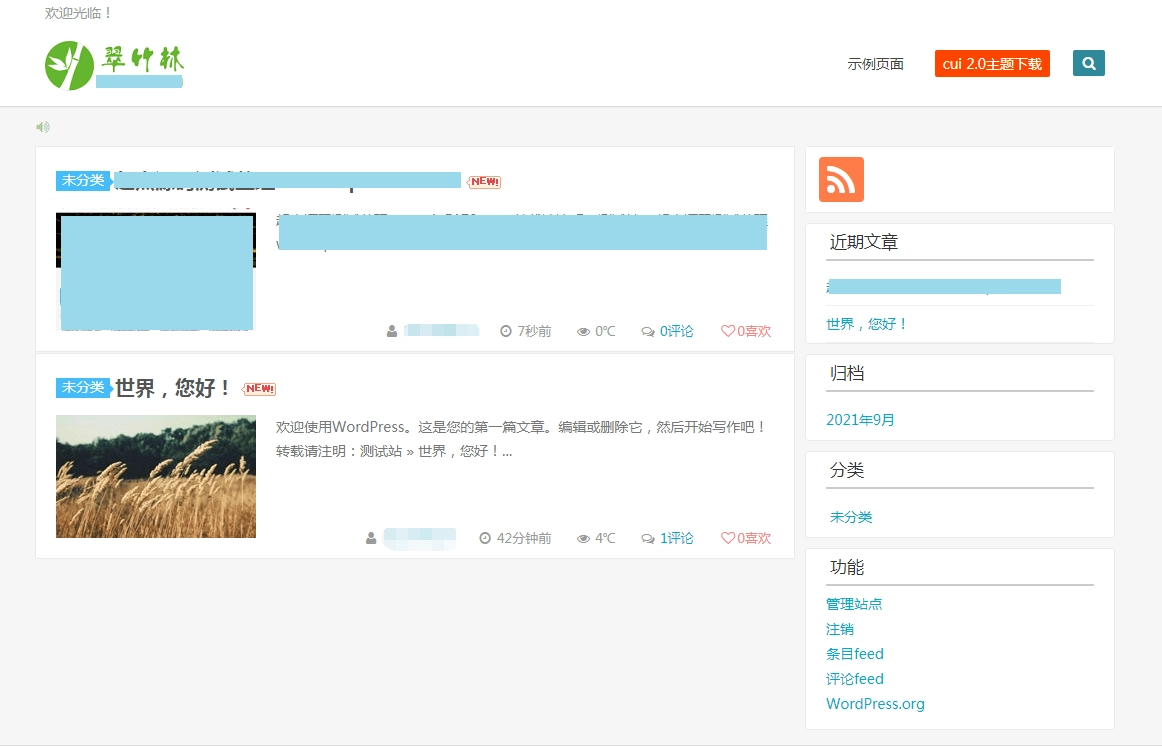Visit the WordPress.org link
1162x746 pixels.
[875, 704]
